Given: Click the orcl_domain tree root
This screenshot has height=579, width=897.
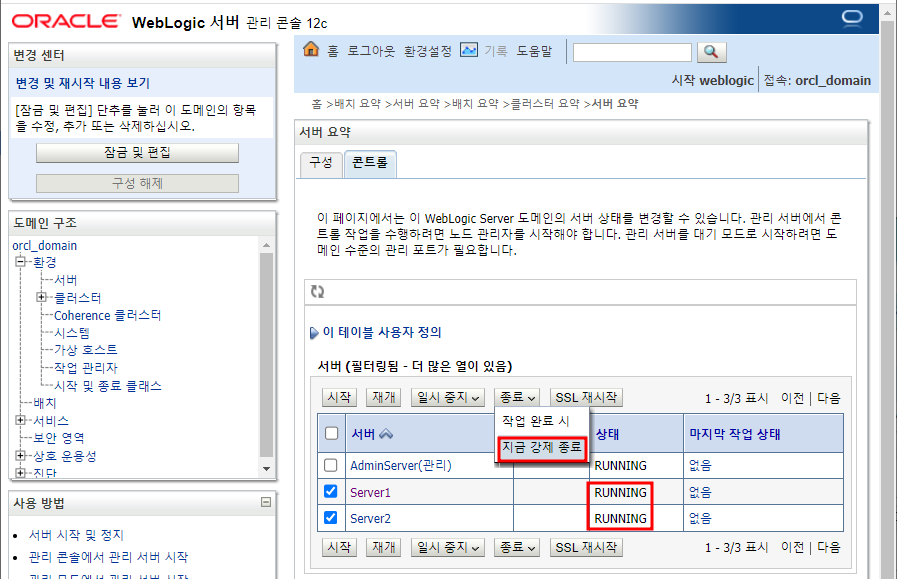Looking at the screenshot, I should (x=45, y=245).
